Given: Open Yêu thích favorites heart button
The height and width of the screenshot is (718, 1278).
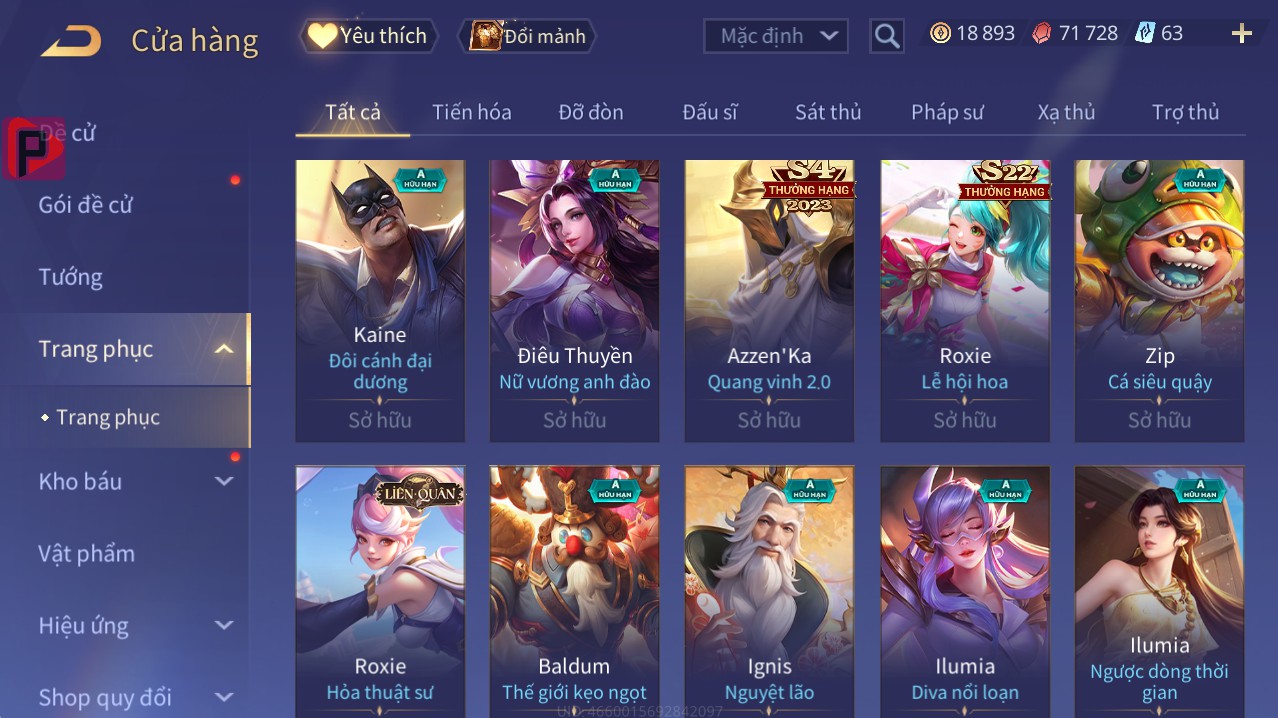Looking at the screenshot, I should click(369, 36).
